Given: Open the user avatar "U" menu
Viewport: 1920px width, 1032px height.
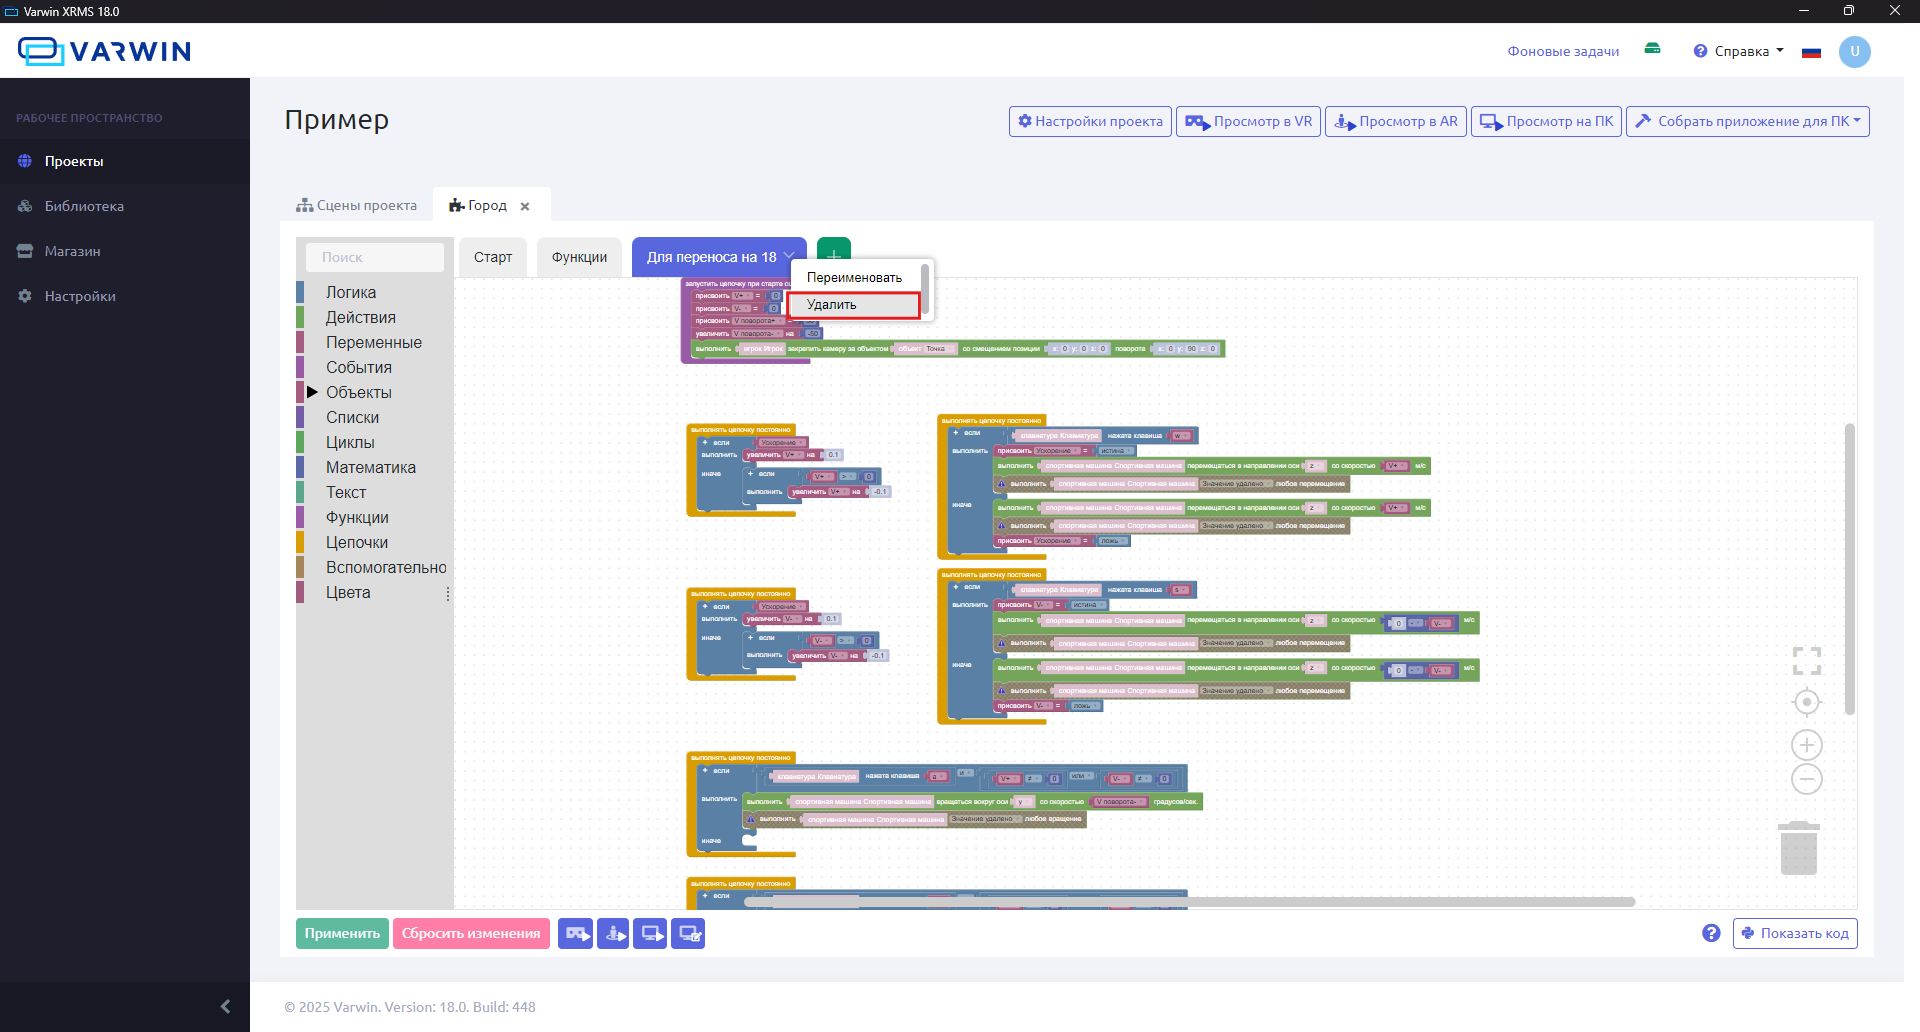Looking at the screenshot, I should [1854, 51].
